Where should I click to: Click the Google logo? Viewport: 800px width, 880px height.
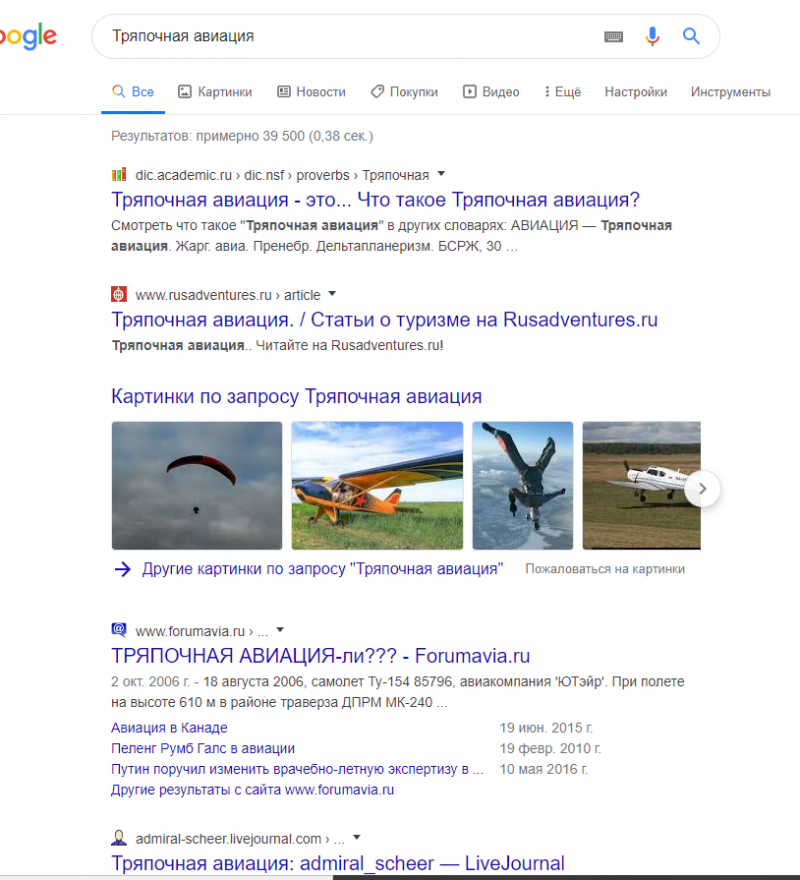[28, 37]
